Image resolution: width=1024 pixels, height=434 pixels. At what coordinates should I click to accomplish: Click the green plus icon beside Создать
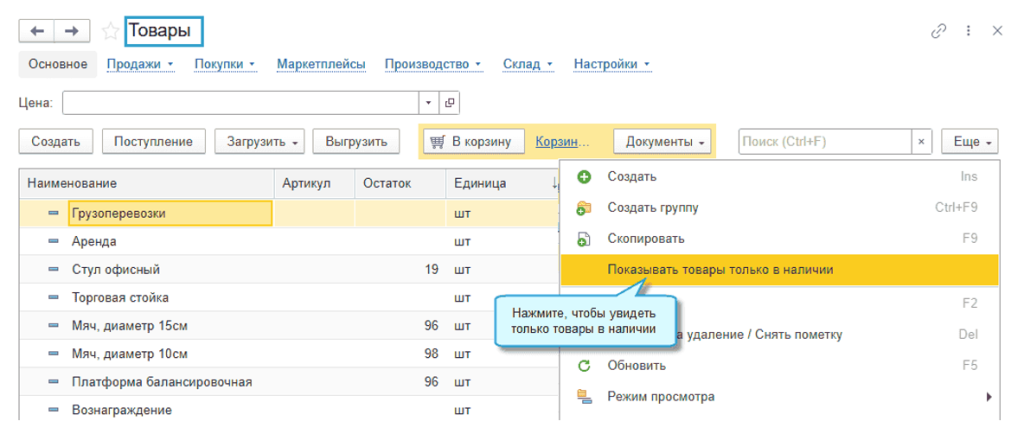(584, 177)
